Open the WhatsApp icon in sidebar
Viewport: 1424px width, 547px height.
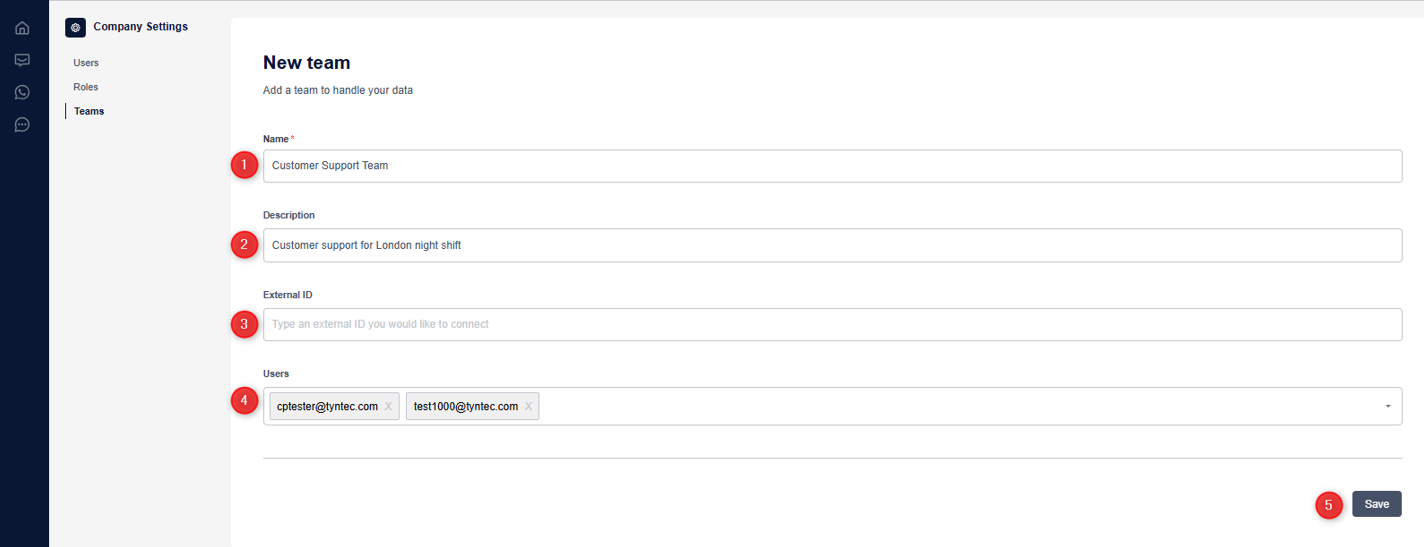coord(22,92)
